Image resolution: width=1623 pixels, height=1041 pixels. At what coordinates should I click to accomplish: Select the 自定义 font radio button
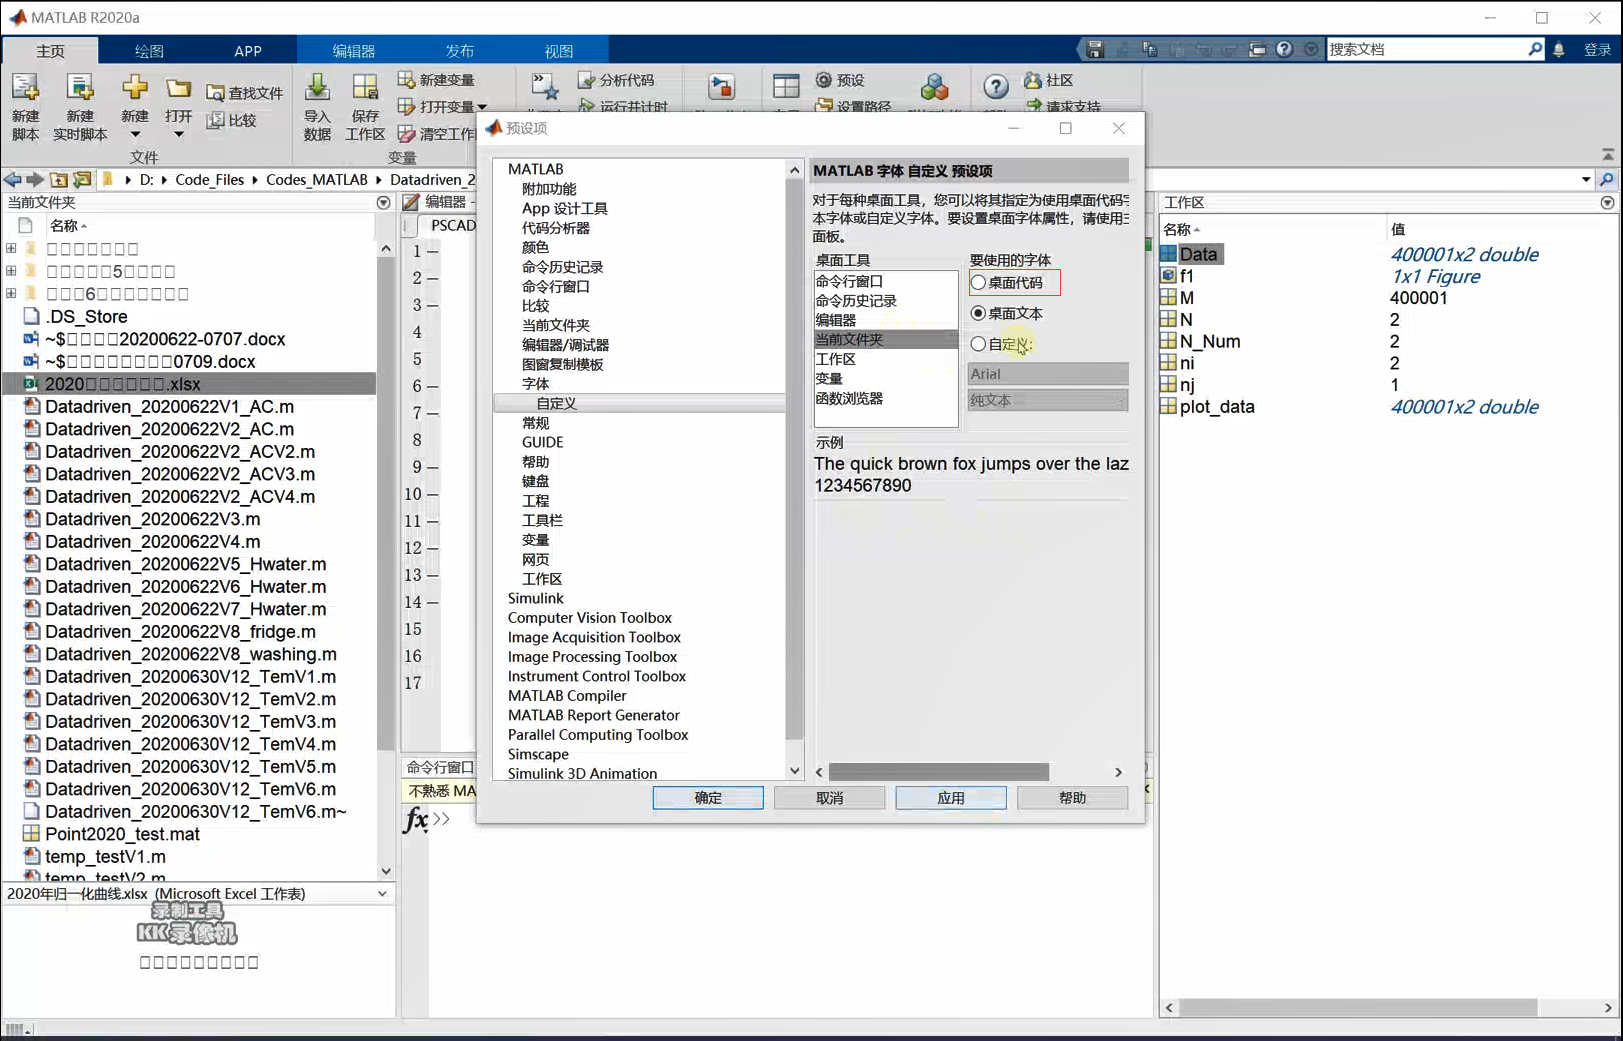tap(977, 344)
